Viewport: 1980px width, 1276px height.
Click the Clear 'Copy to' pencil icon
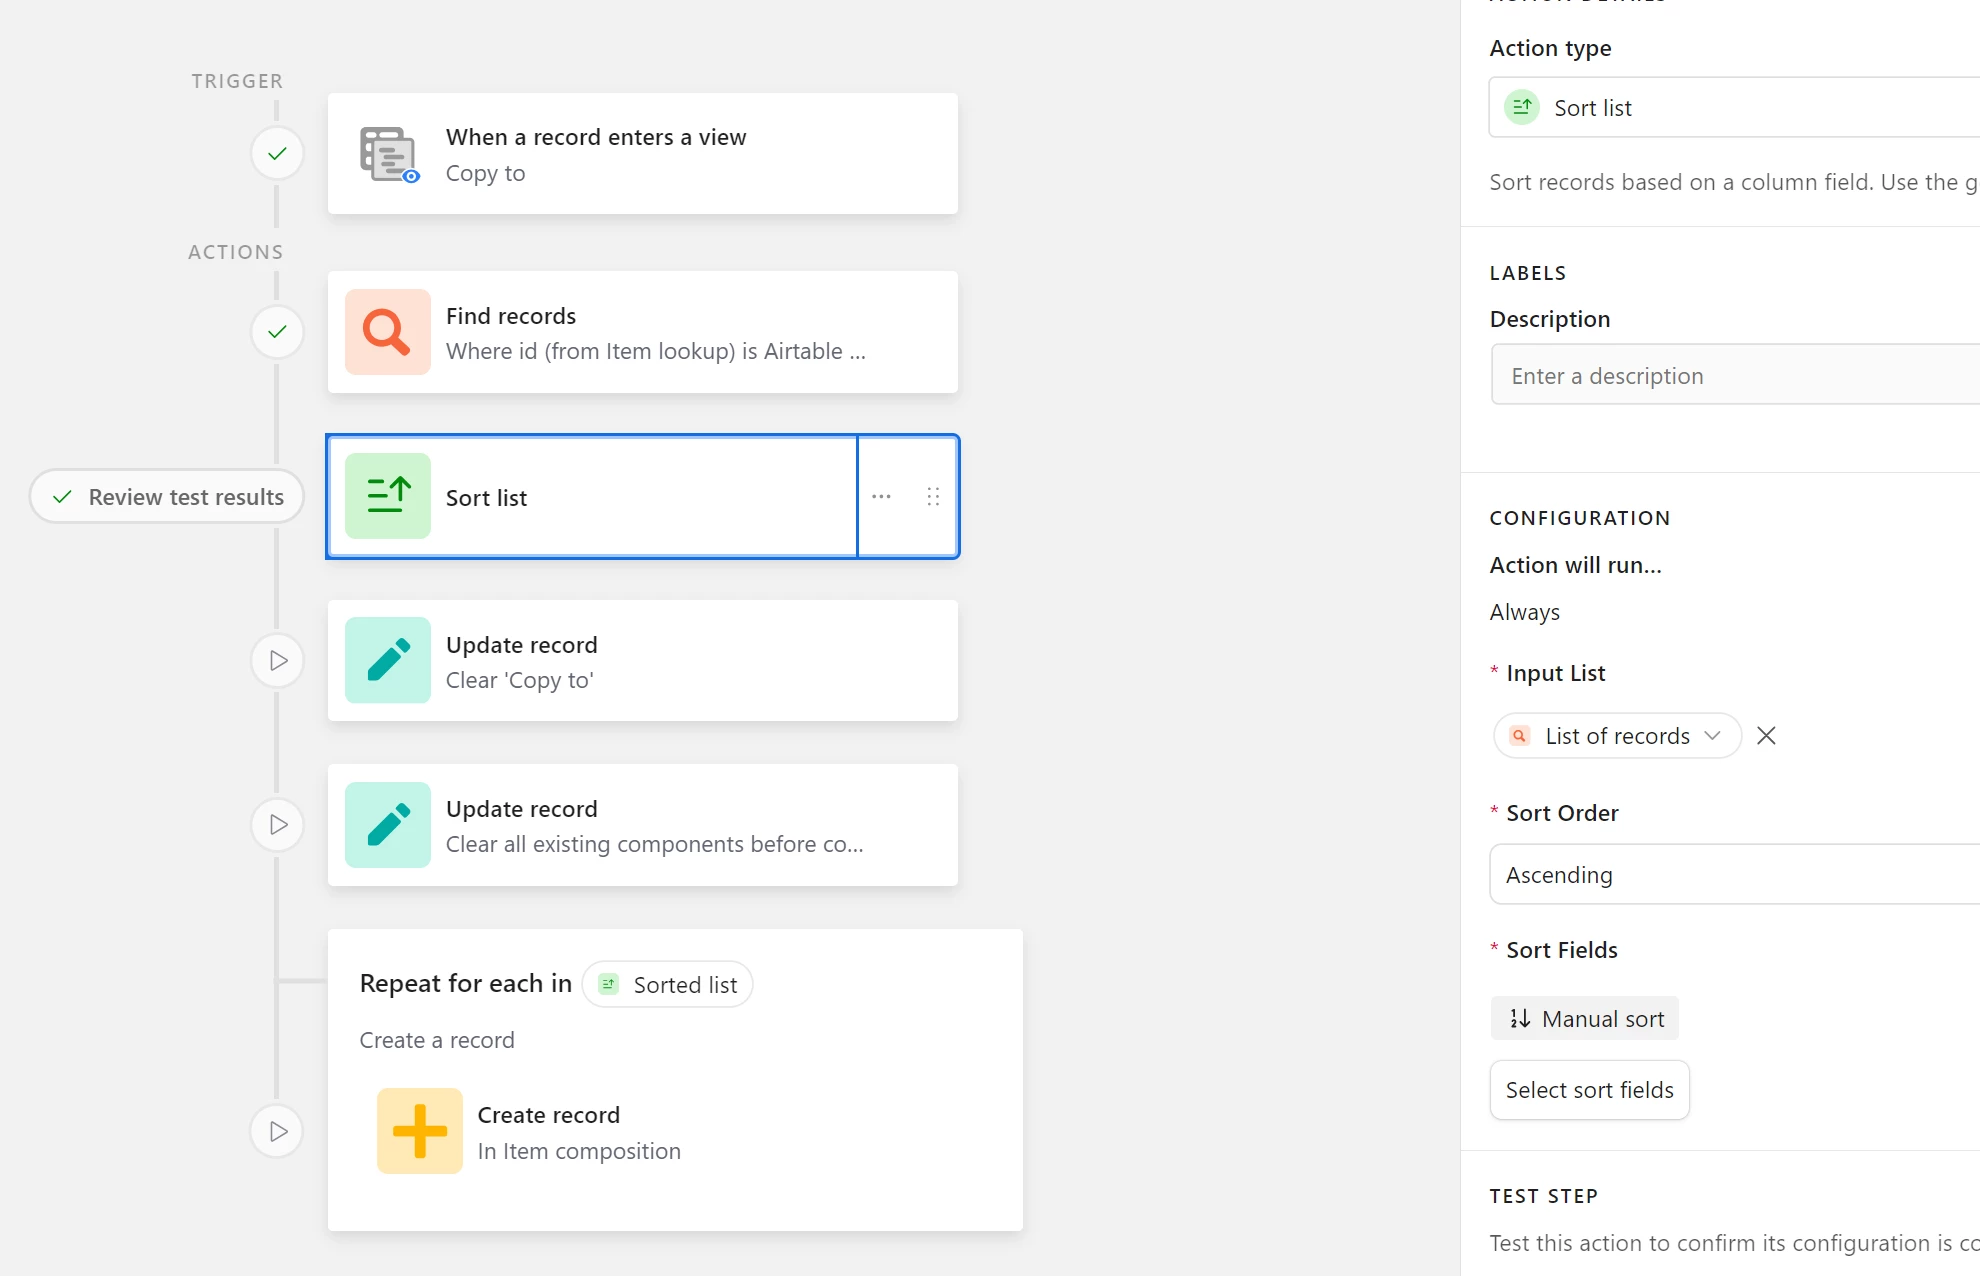pyautogui.click(x=387, y=660)
